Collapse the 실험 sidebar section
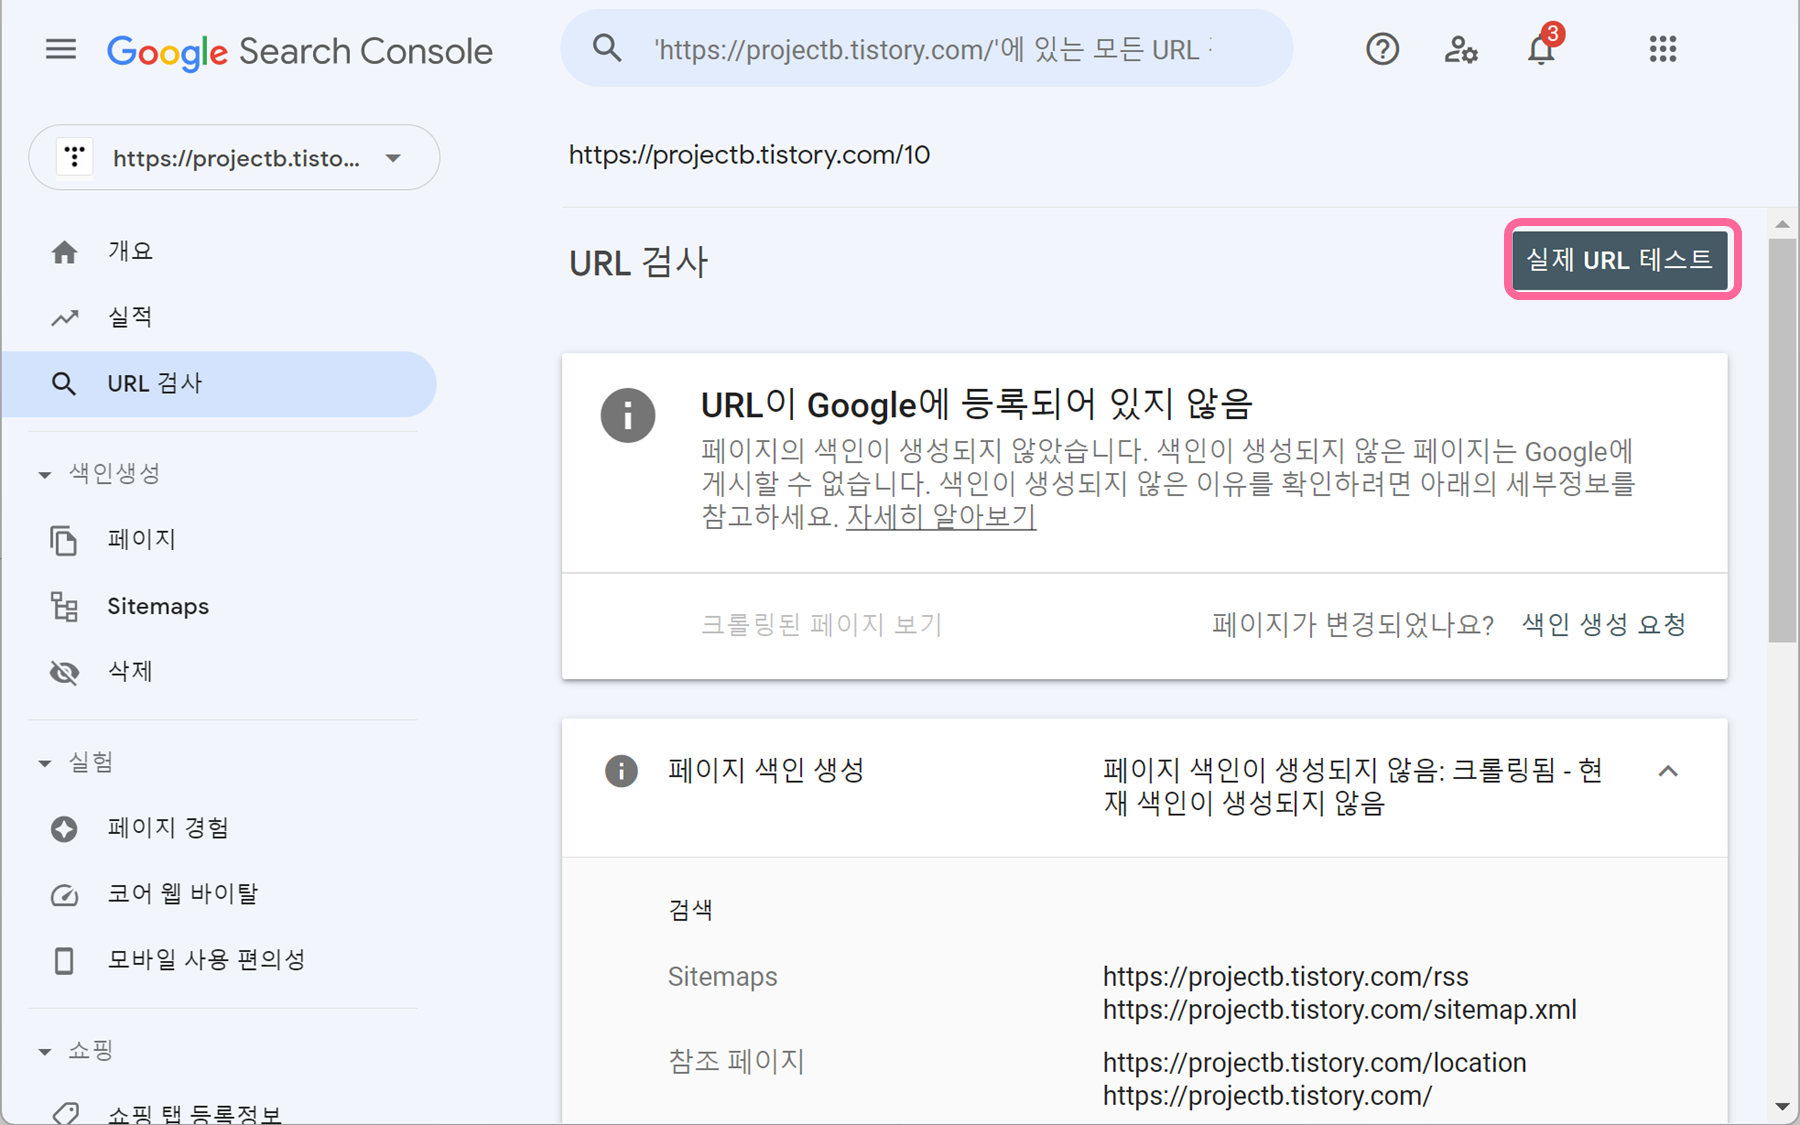Image resolution: width=1800 pixels, height=1125 pixels. (44, 763)
